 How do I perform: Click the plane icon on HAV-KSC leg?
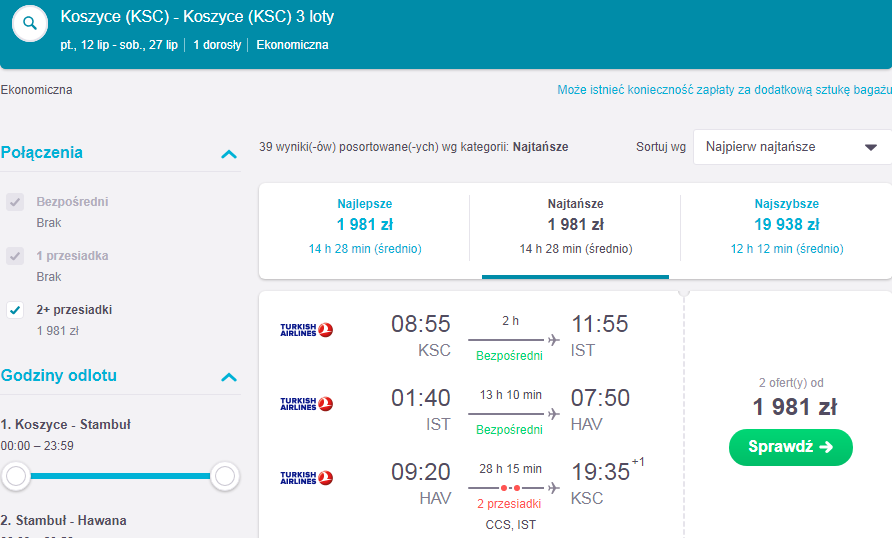tap(554, 487)
